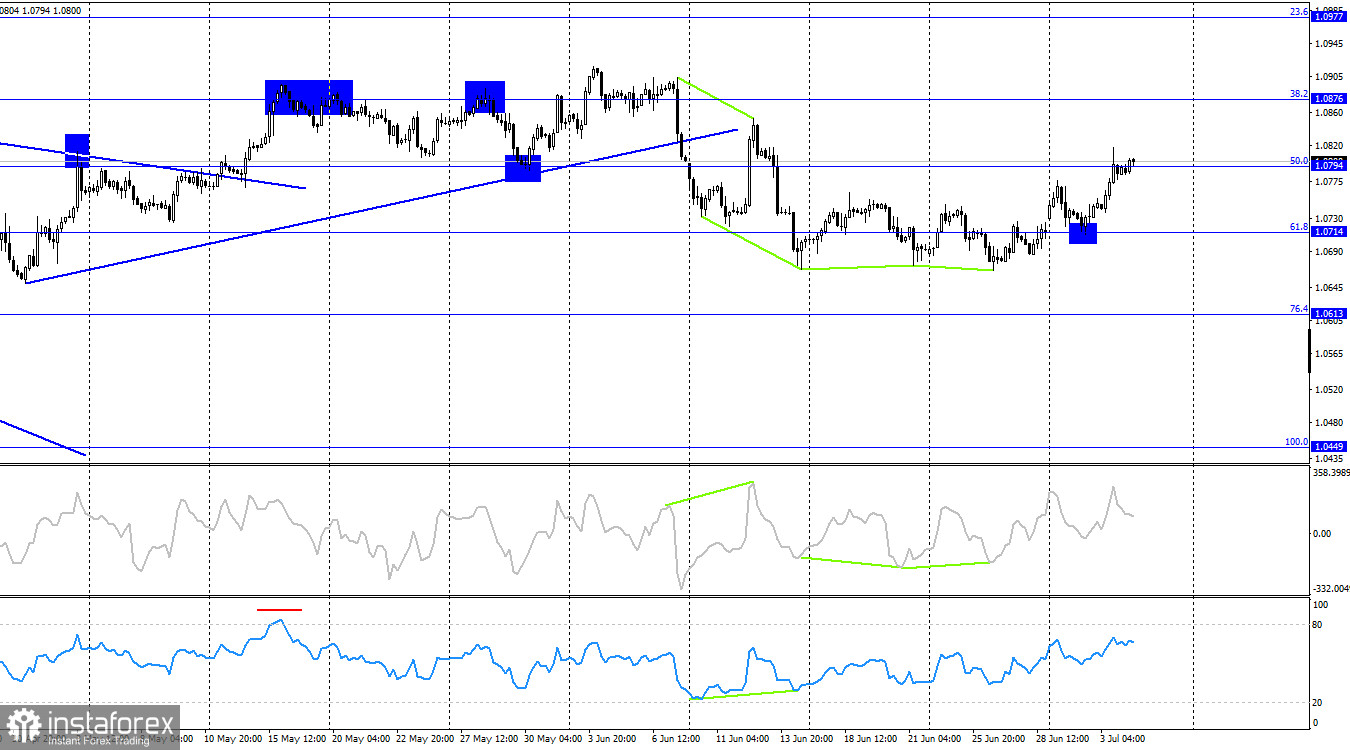The height and width of the screenshot is (750, 1350).
Task: Click the 11 Jun 04:00 time label
Action: [743, 739]
